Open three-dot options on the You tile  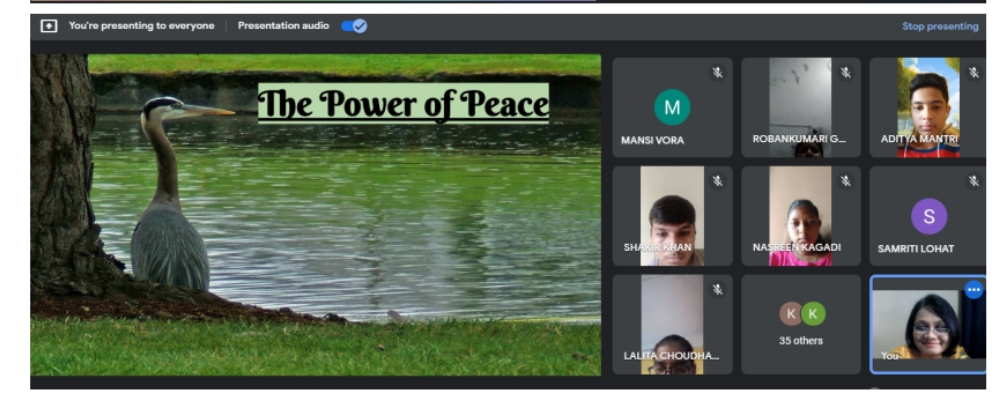[x=973, y=290]
